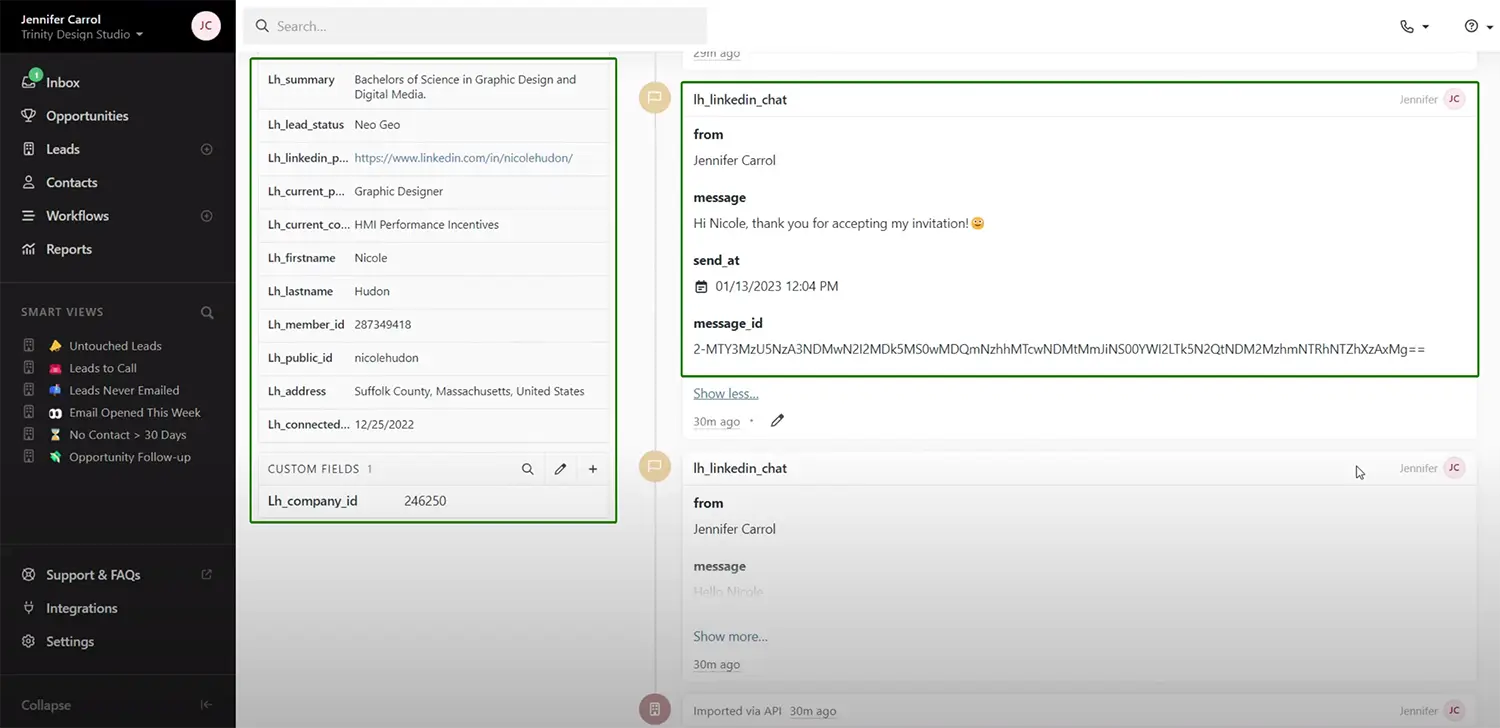Viewport: 1500px width, 728px height.
Task: Click the building icon next to Imported via API
Action: tap(655, 710)
